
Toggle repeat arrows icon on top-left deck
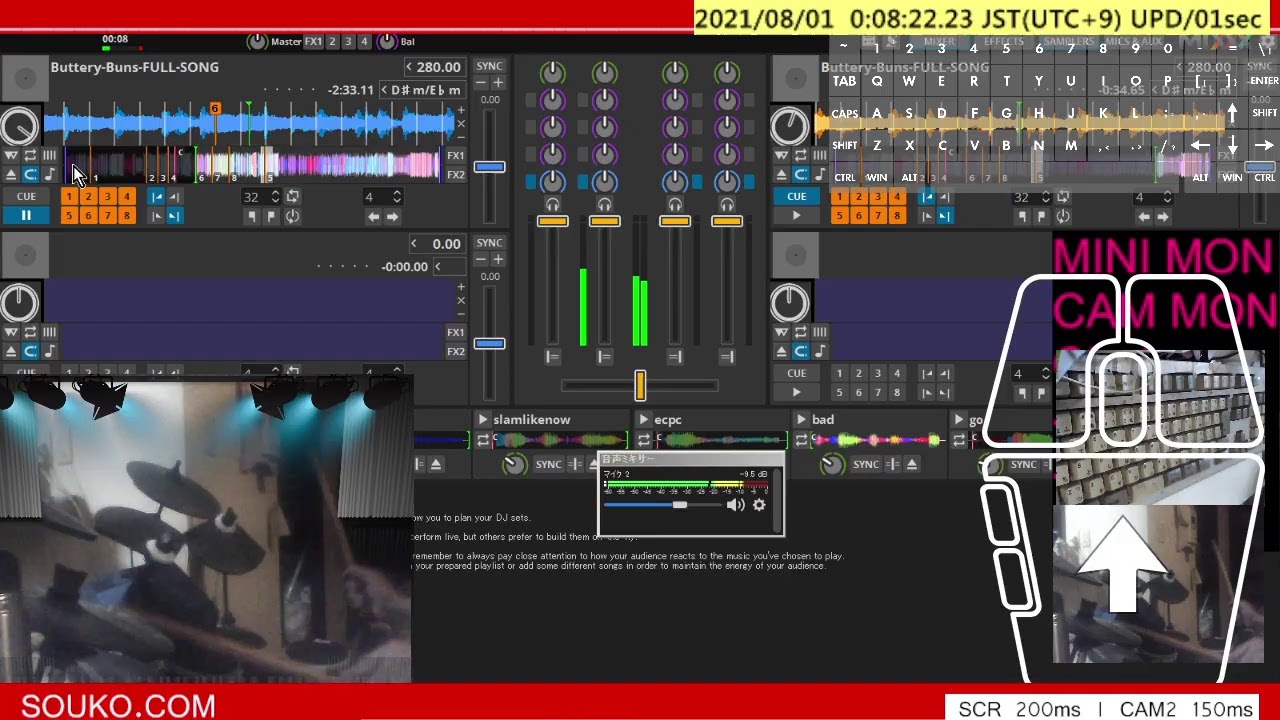click(x=30, y=156)
